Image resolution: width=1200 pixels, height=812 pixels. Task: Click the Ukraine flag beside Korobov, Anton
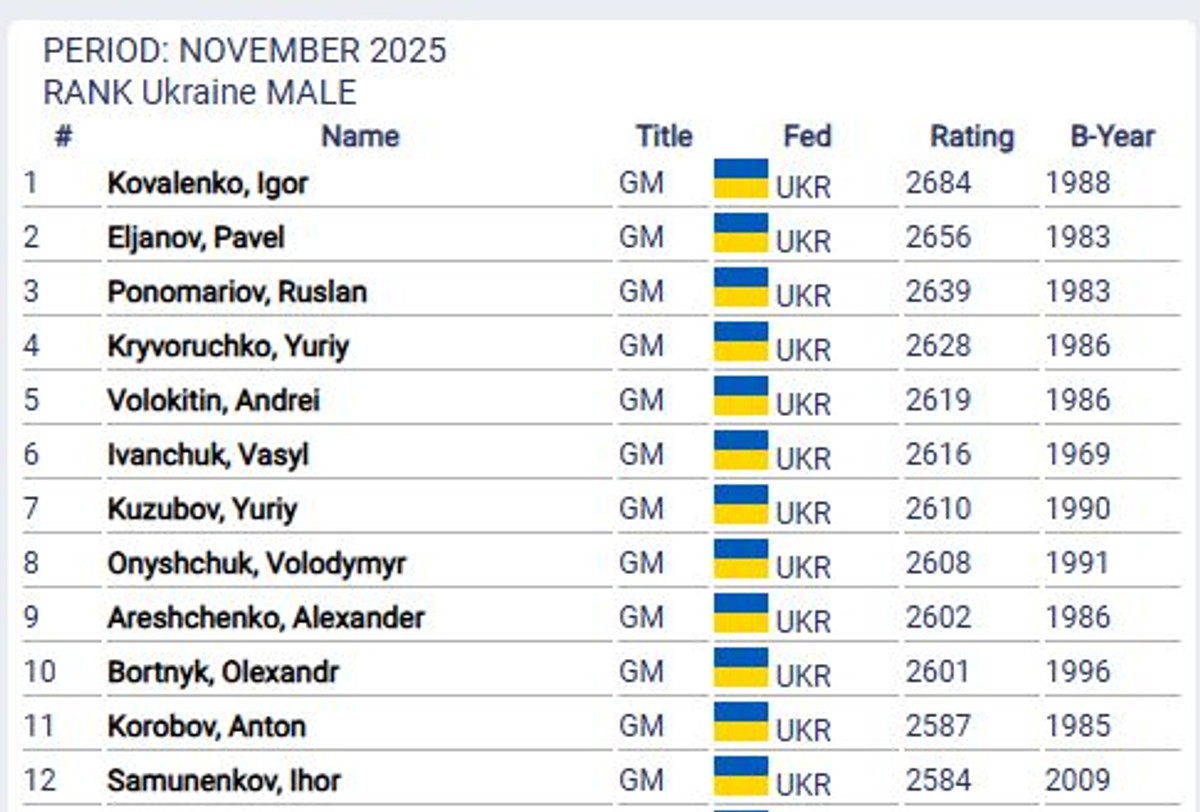pyautogui.click(x=741, y=721)
